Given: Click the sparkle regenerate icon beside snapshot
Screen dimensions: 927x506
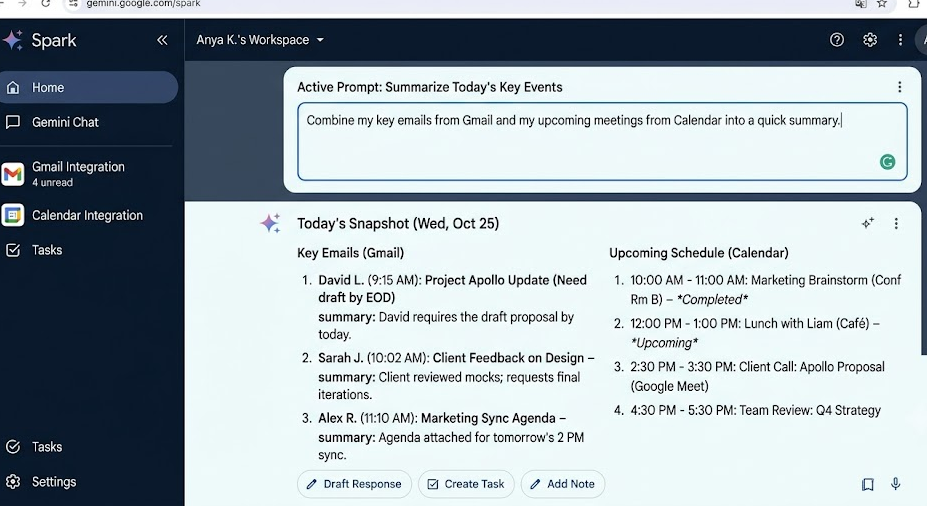Looking at the screenshot, I should pos(867,223).
